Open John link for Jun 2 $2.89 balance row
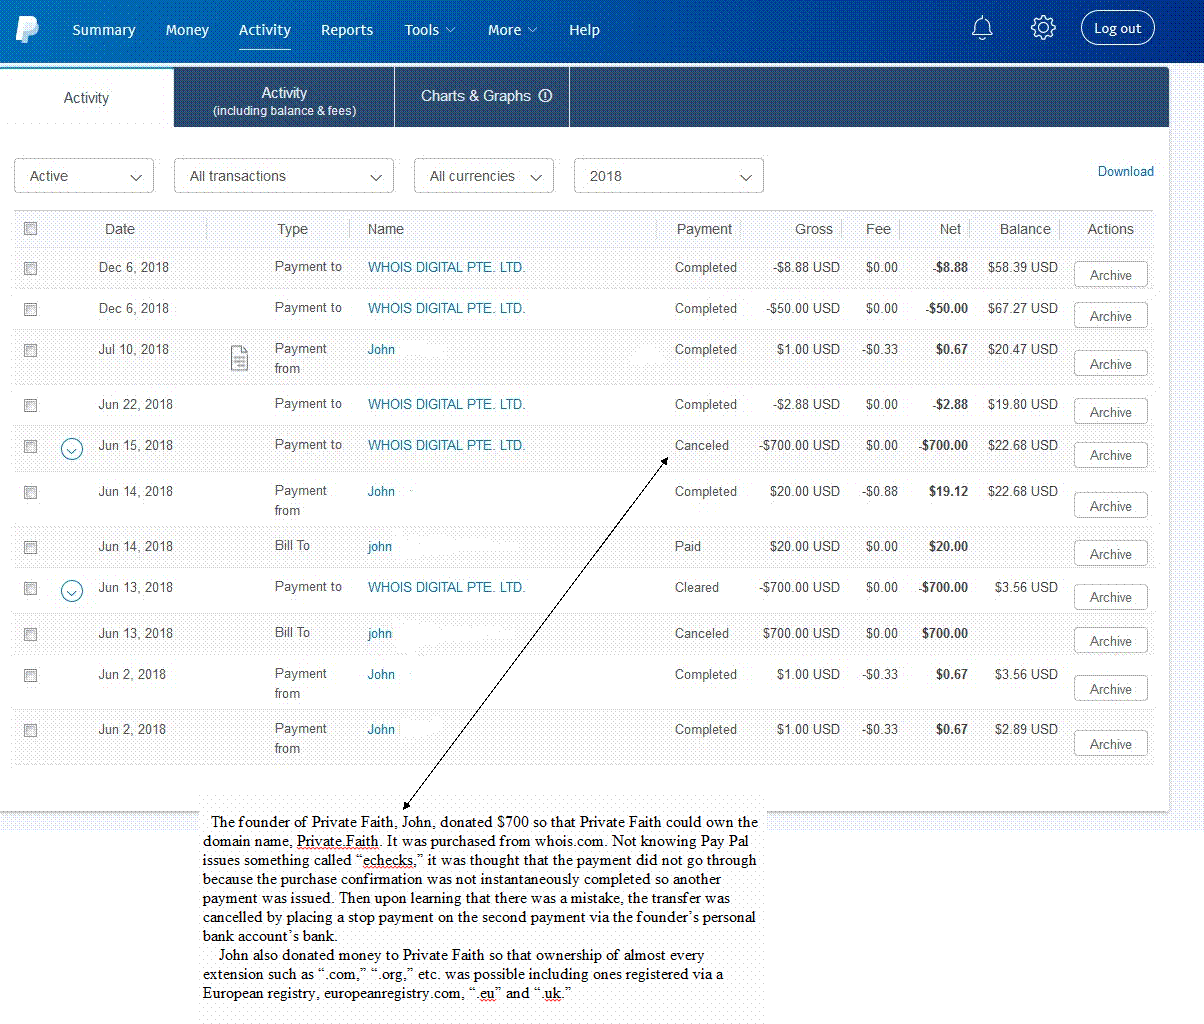 [x=381, y=729]
